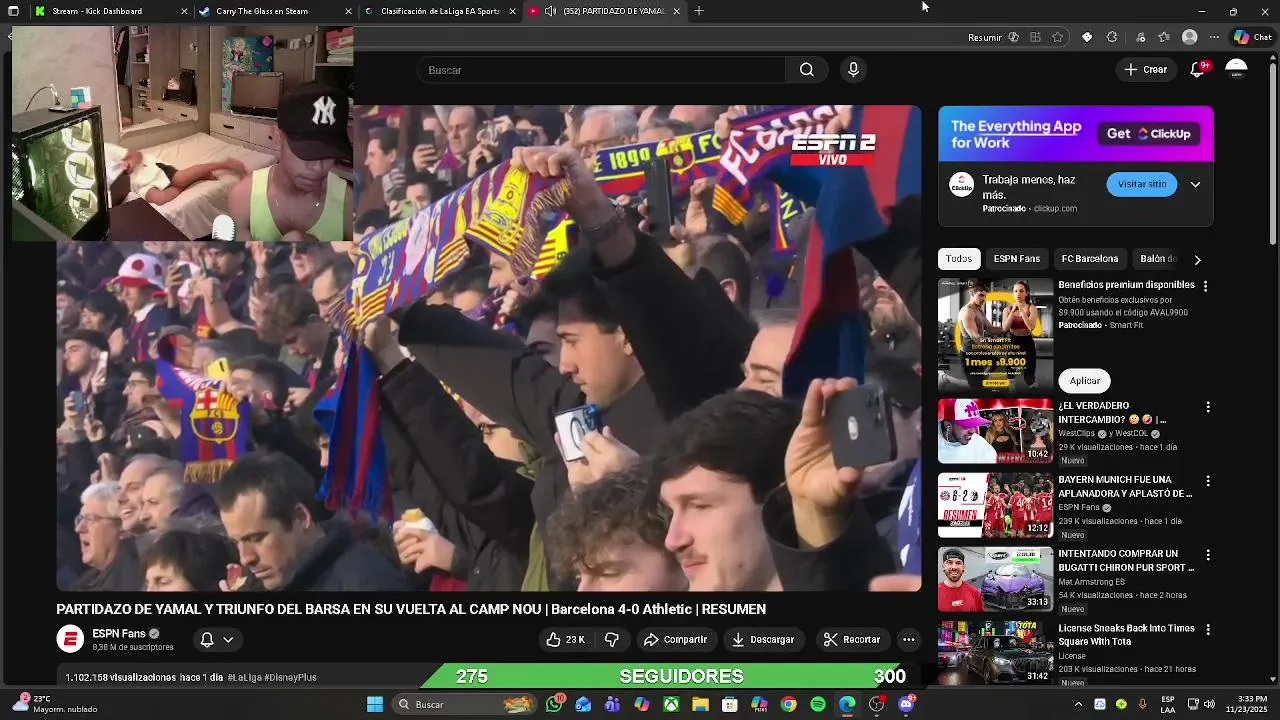Open YouTube notifications bell
This screenshot has height=720, width=1280.
1197,70
